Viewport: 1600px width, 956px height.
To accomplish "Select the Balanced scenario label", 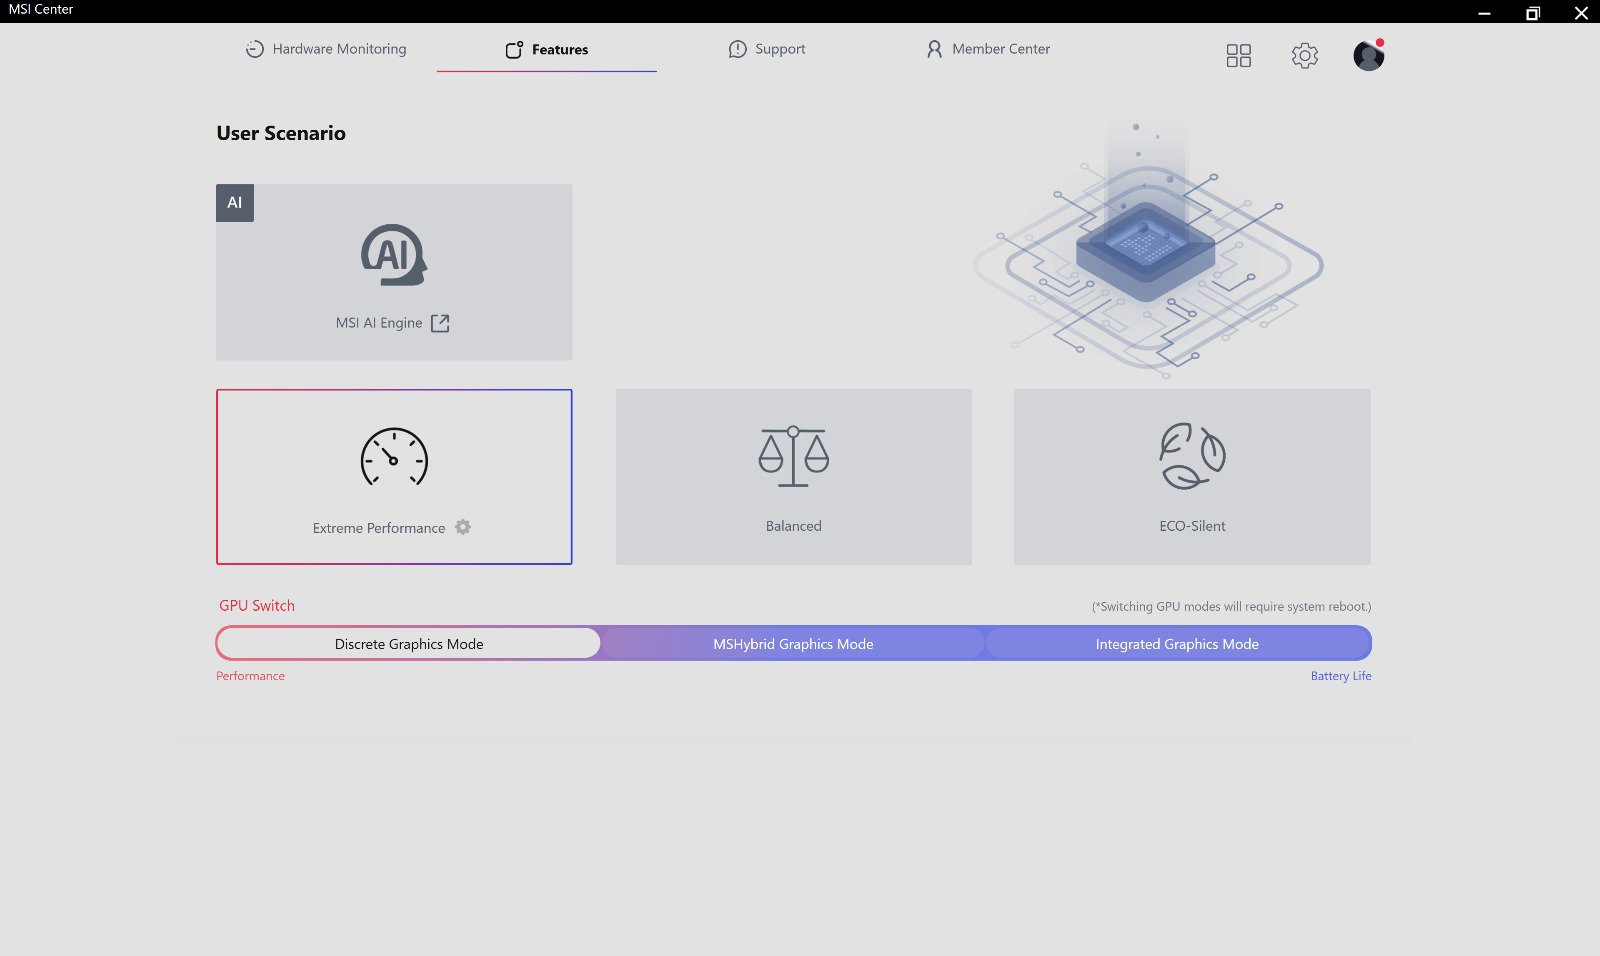I will pyautogui.click(x=794, y=526).
